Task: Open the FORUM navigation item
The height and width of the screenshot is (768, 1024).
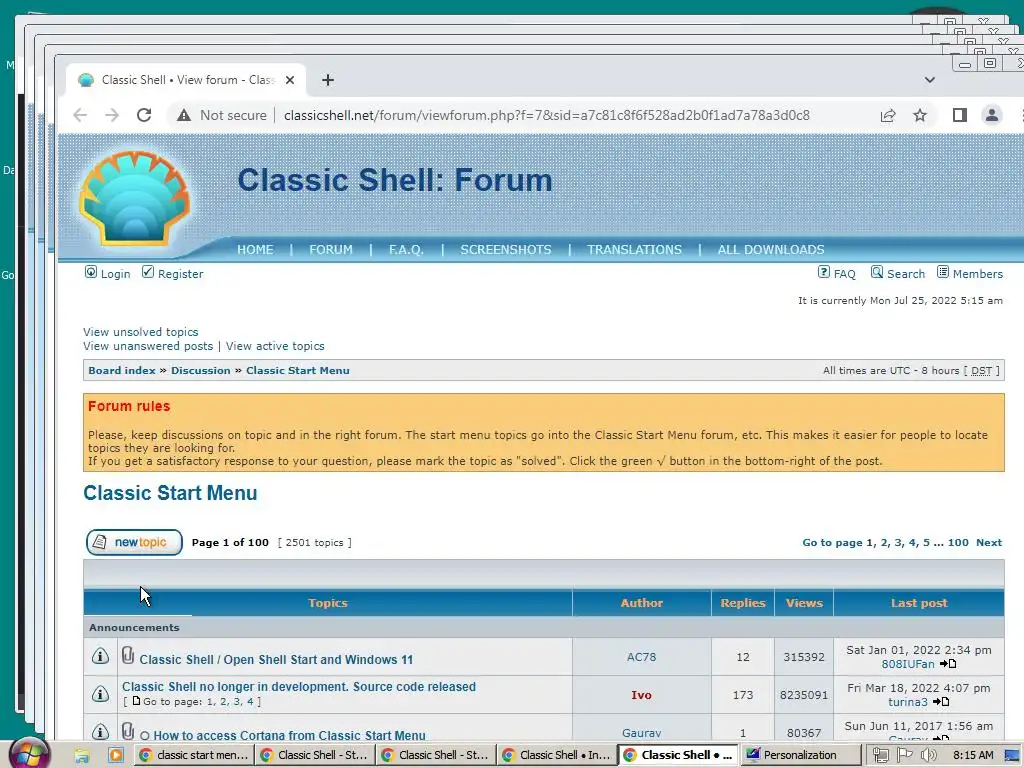Action: click(330, 249)
